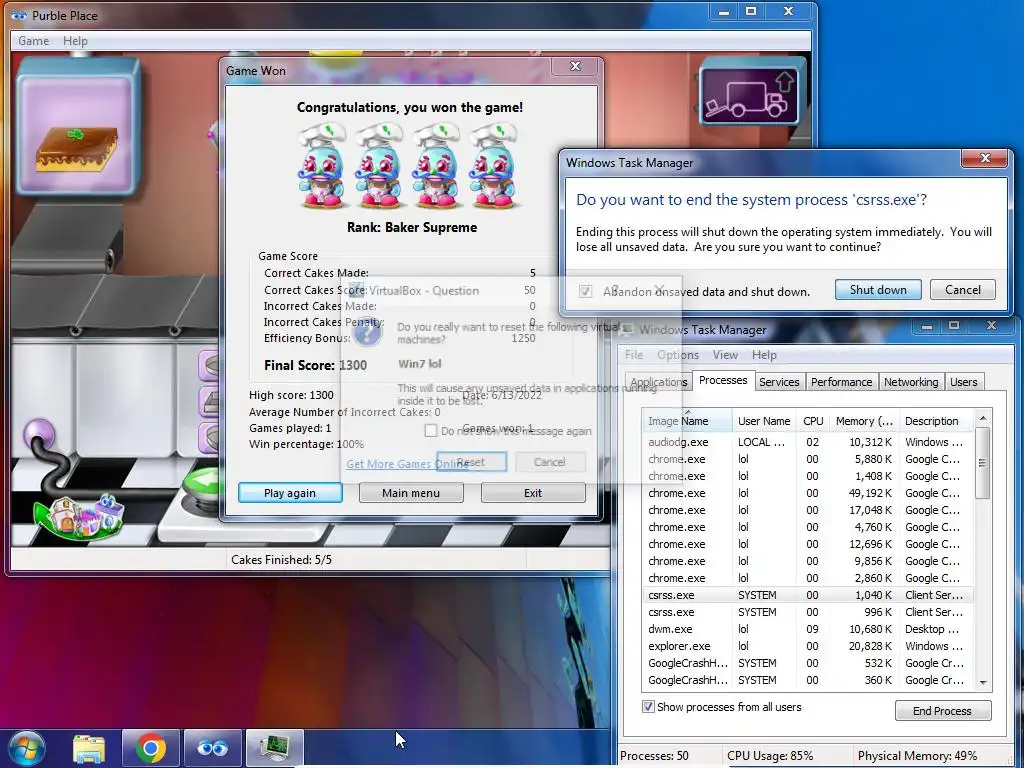
Task: Sort processes by CPU column
Action: point(813,421)
